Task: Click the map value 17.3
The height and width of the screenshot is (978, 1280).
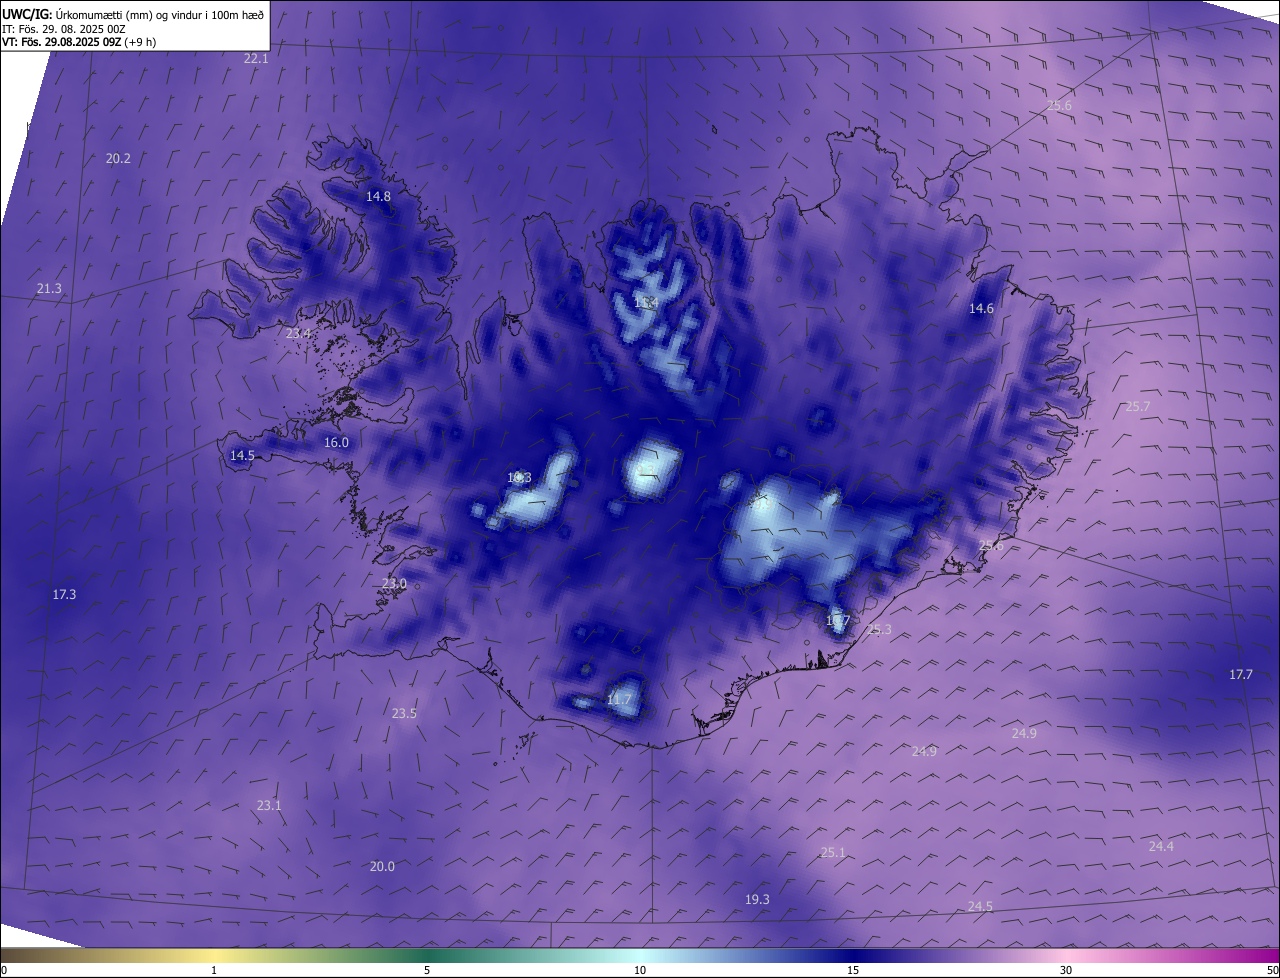Action: pos(64,594)
